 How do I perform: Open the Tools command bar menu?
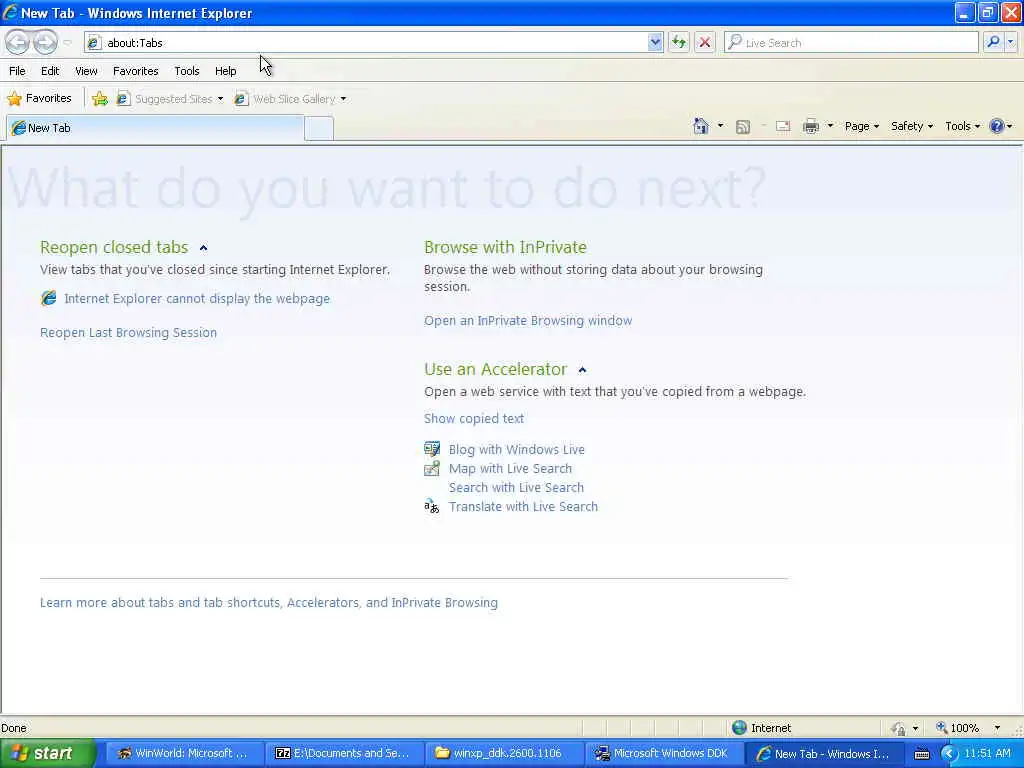(x=963, y=126)
